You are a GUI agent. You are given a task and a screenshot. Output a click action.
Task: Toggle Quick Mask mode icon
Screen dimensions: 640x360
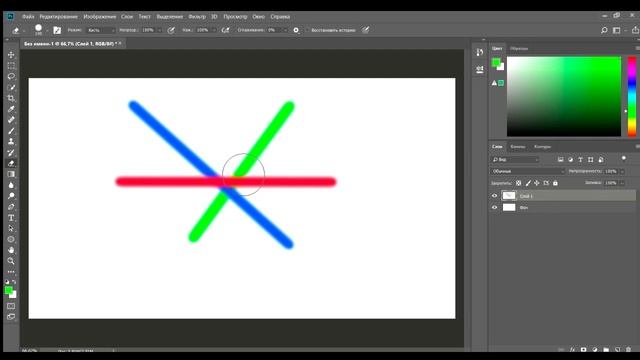(11, 306)
